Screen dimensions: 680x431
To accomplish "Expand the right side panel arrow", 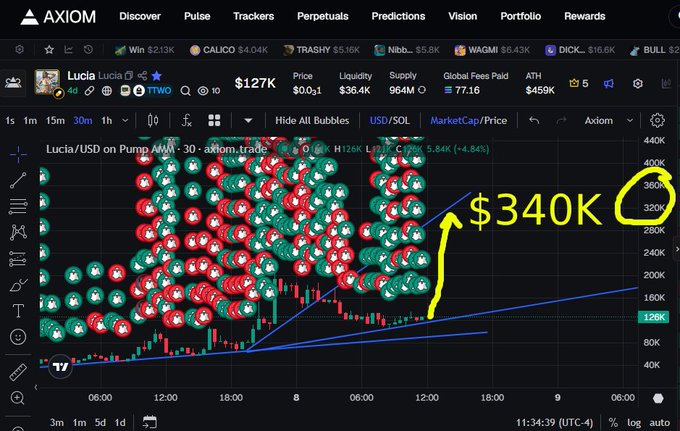I will point(677,249).
